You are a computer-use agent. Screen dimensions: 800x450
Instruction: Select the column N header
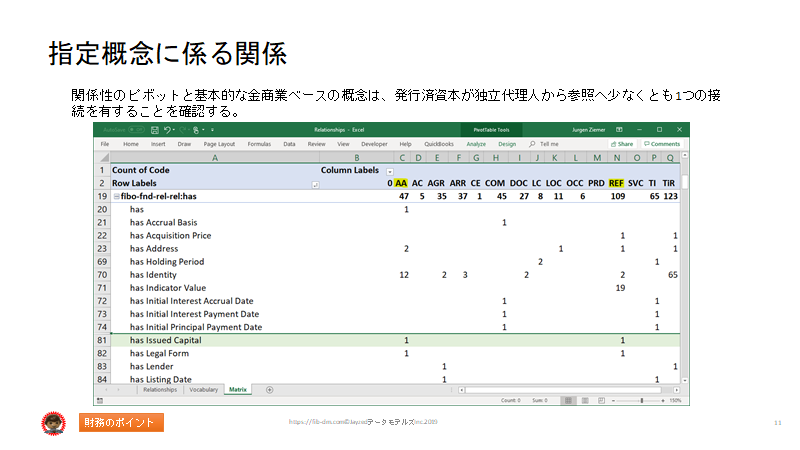coord(617,158)
